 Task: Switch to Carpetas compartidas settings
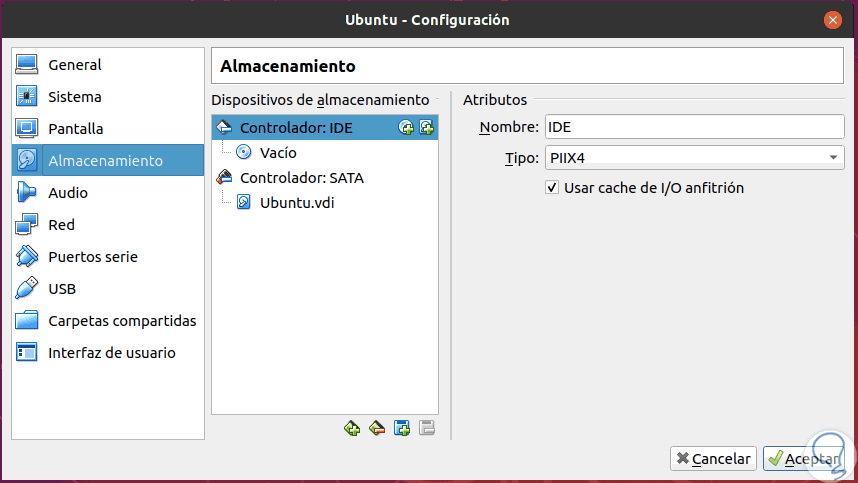tap(122, 321)
